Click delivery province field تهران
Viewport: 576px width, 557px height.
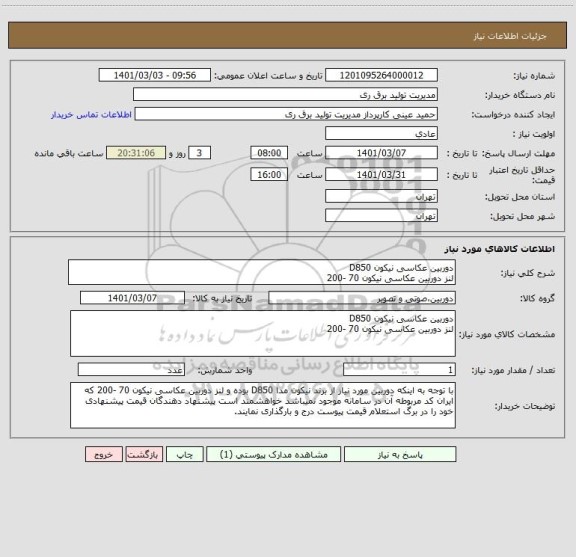point(381,196)
